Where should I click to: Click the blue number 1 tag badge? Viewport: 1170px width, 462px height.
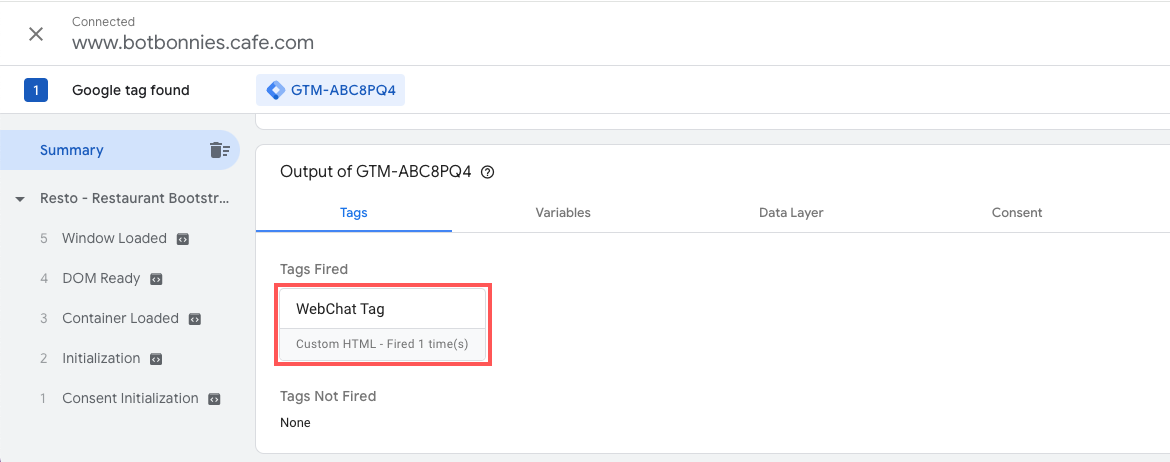pos(36,90)
